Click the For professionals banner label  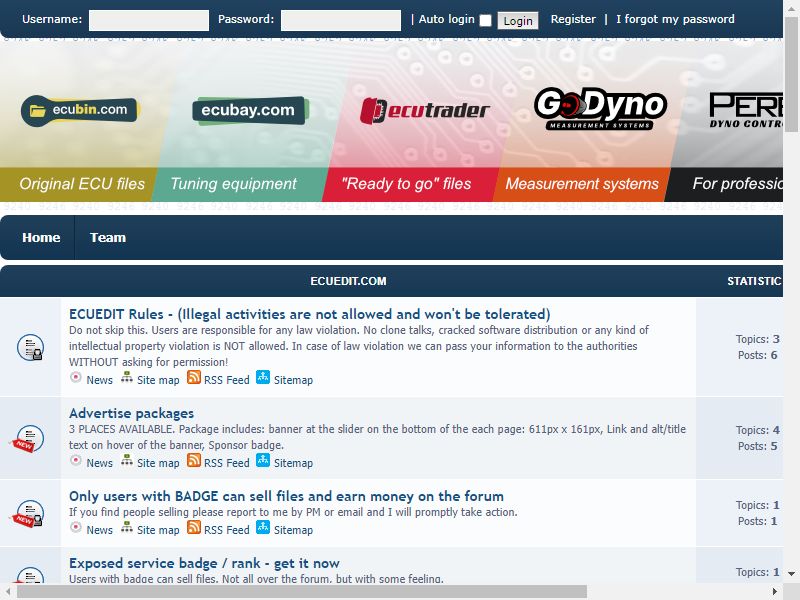point(737,184)
